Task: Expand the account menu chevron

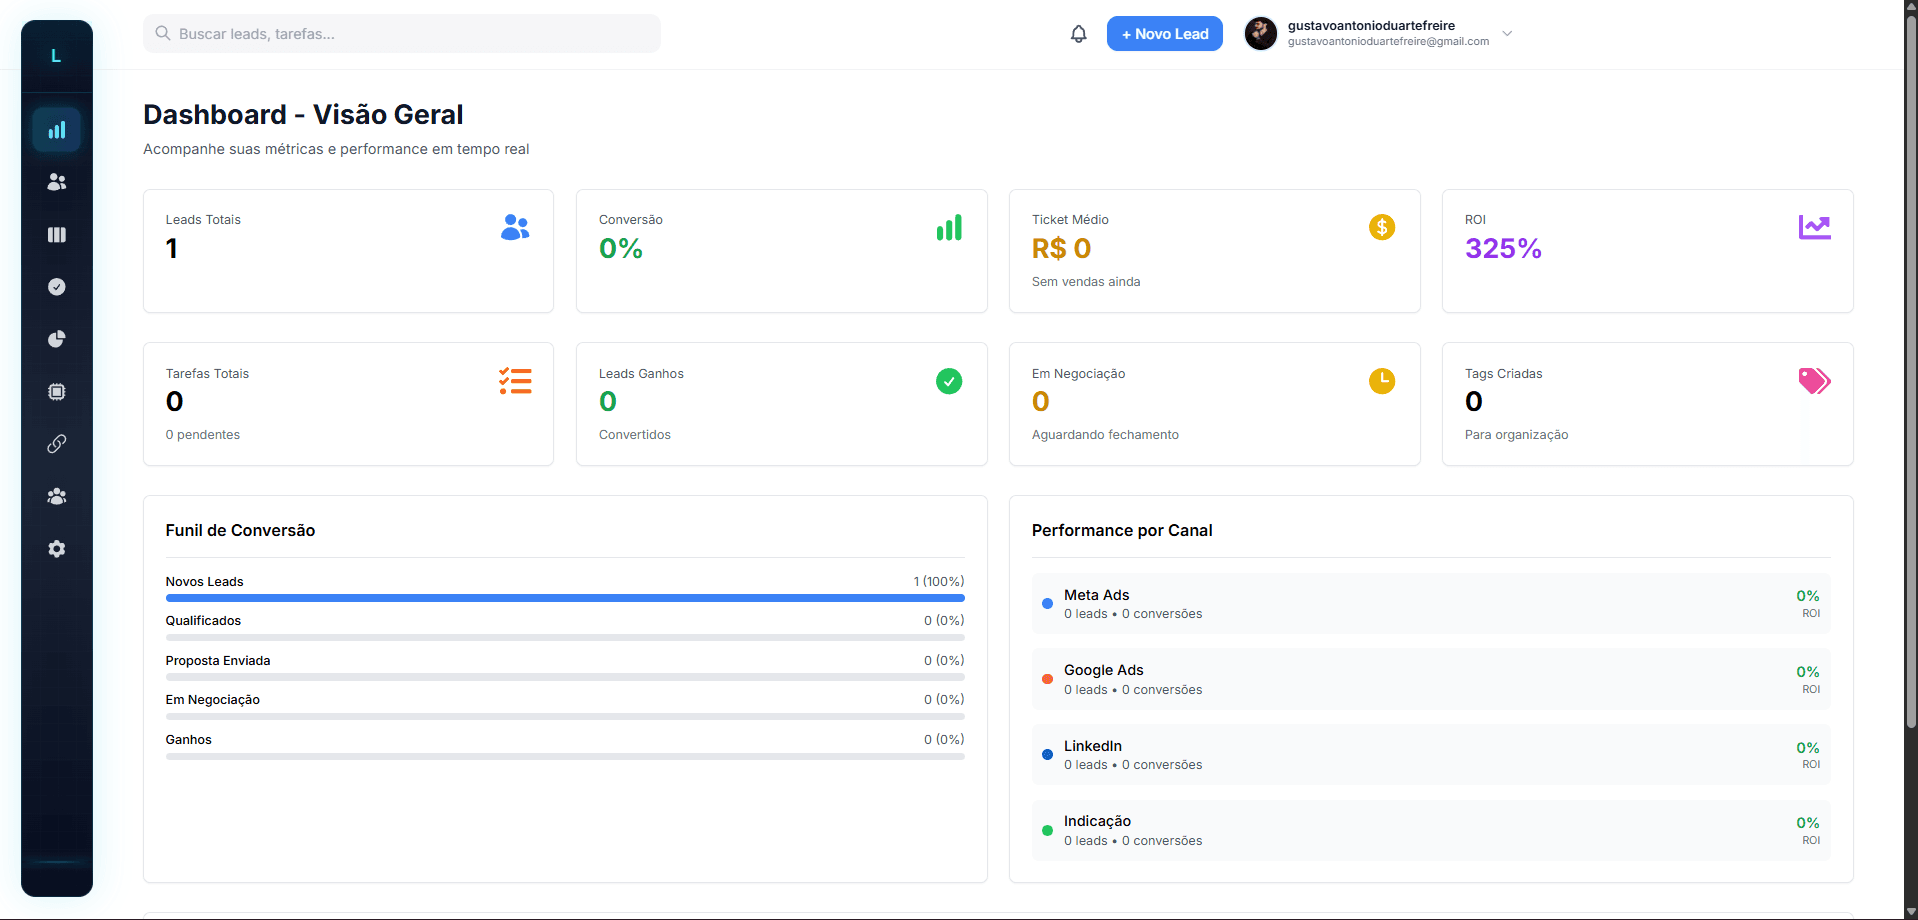Action: pos(1506,33)
